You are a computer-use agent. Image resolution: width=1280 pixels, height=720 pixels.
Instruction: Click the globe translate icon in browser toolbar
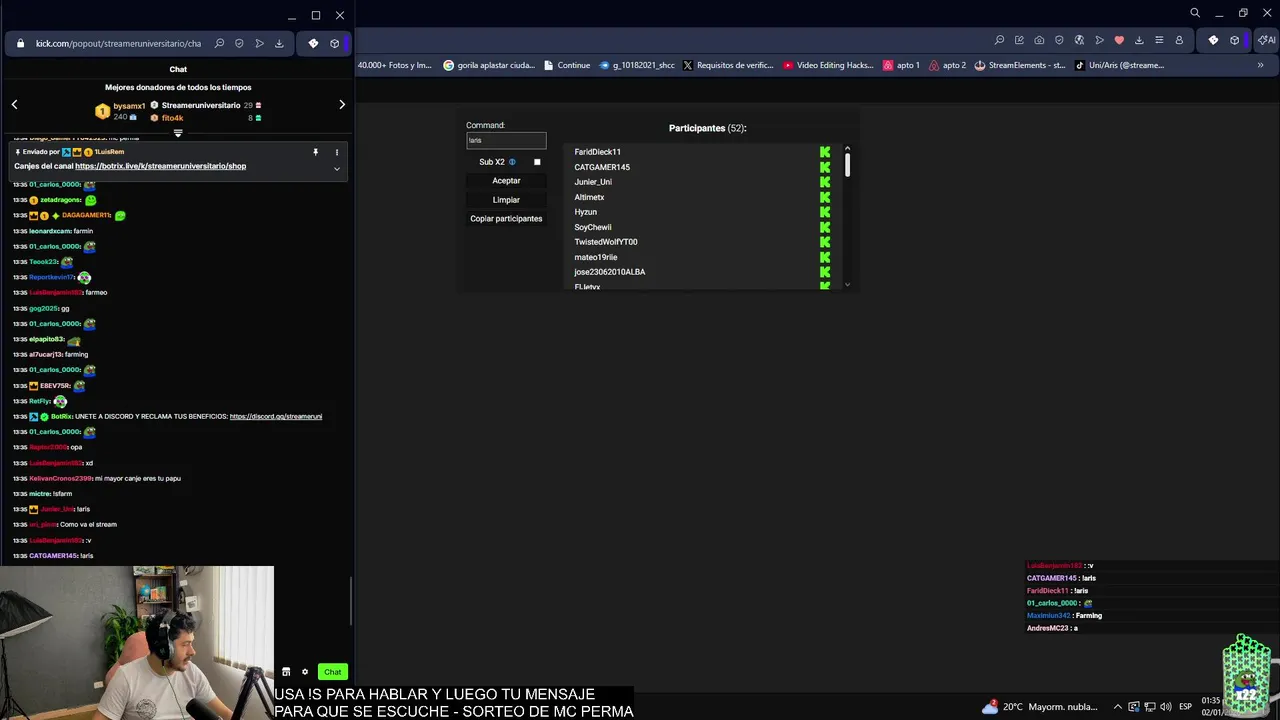pyautogui.click(x=1079, y=40)
